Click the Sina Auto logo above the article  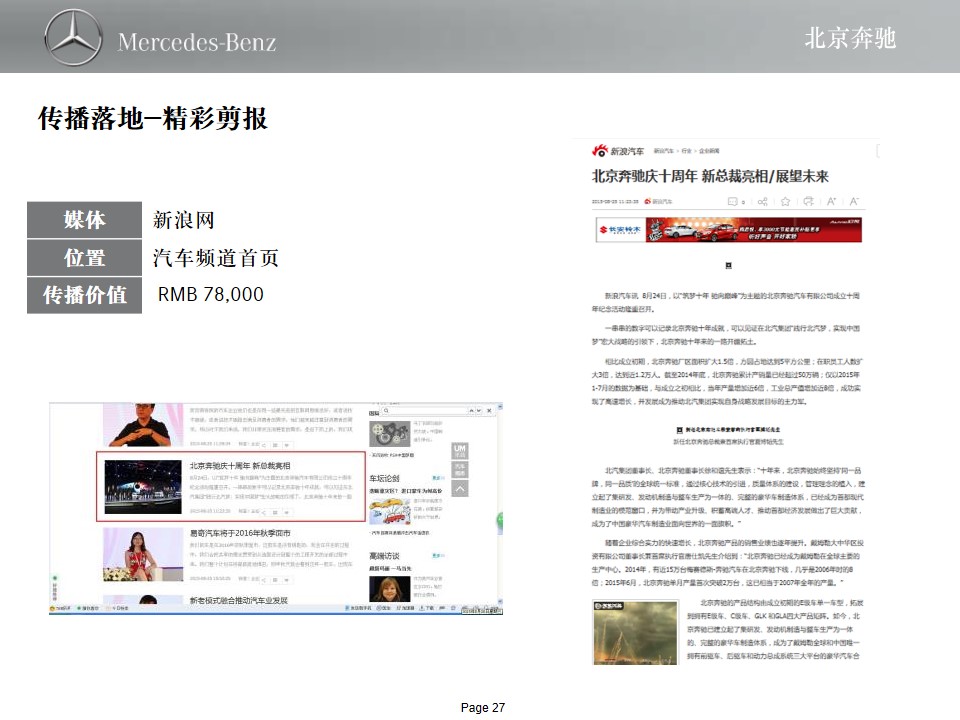pyautogui.click(x=617, y=151)
